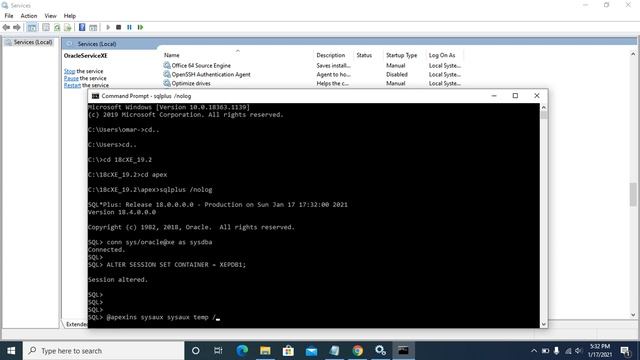The image size is (640, 360).
Task: Open the Windows Start menu
Action: pyautogui.click(x=11, y=351)
